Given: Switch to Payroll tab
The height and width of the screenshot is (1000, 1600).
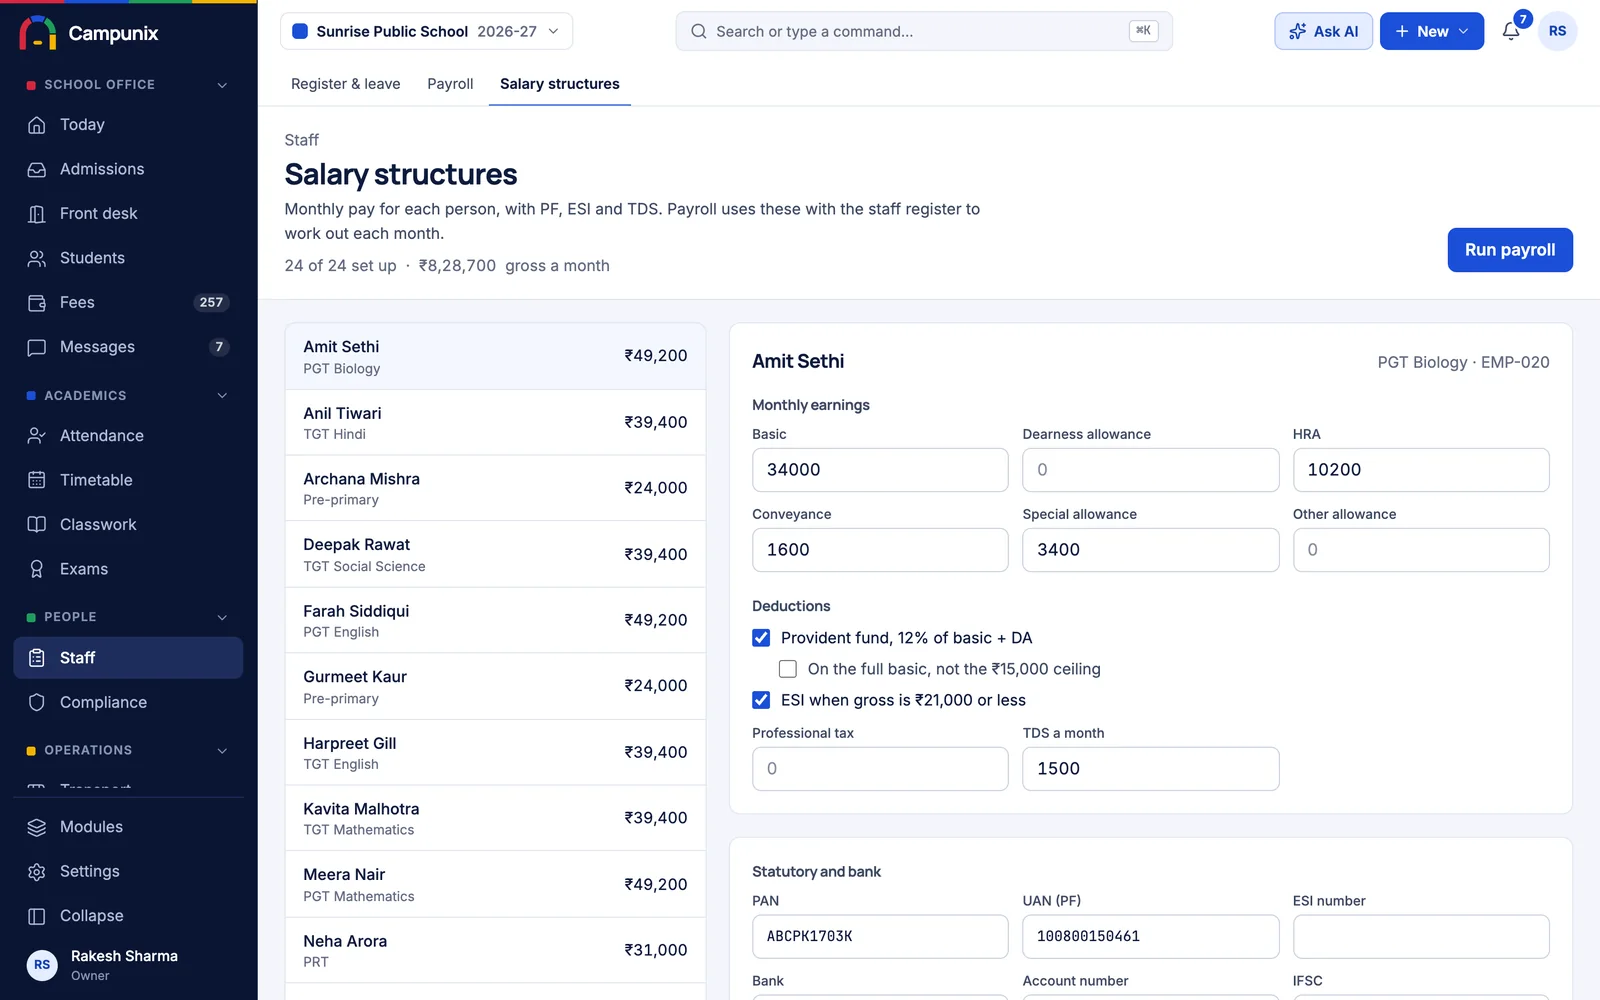Looking at the screenshot, I should click(x=450, y=84).
